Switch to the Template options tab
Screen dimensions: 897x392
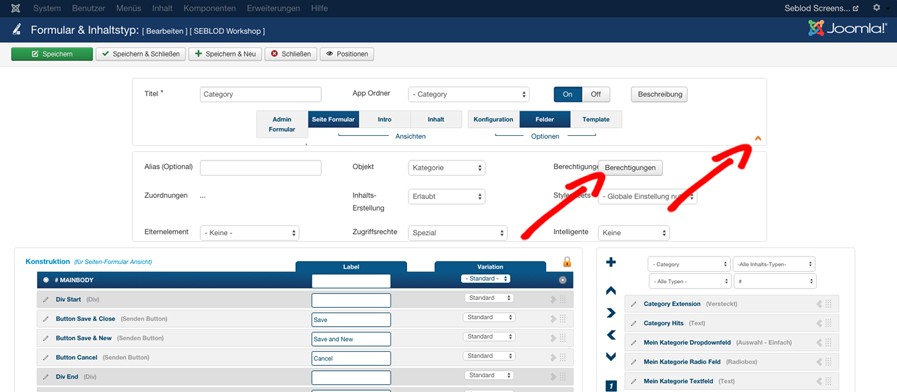tap(596, 120)
